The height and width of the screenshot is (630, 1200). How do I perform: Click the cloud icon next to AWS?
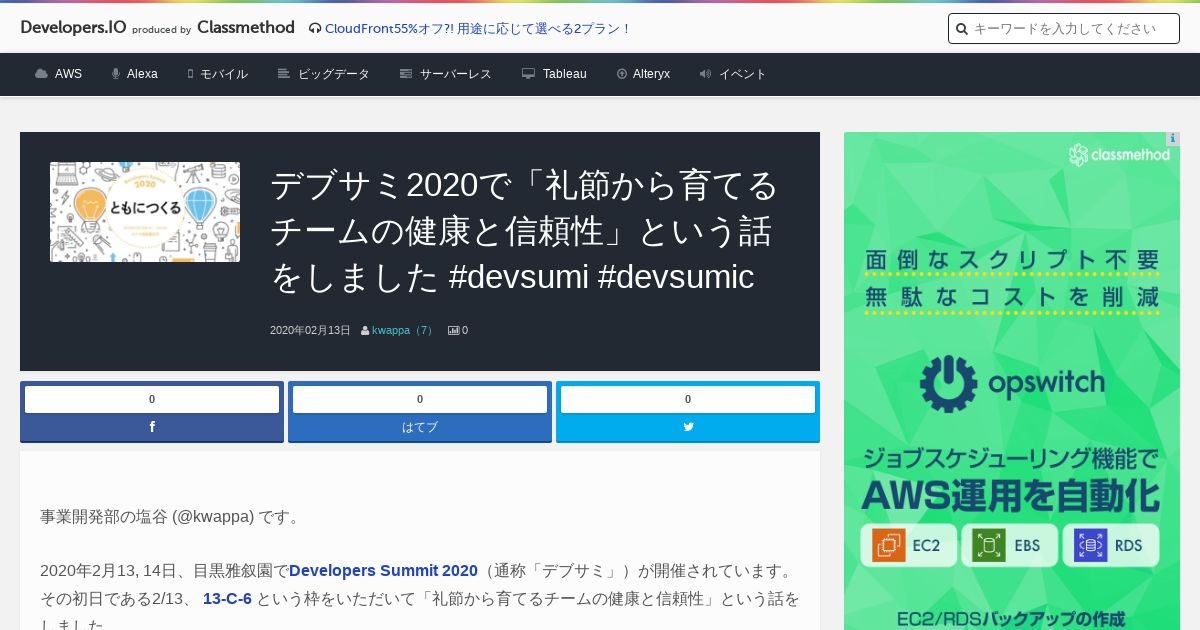pos(41,74)
